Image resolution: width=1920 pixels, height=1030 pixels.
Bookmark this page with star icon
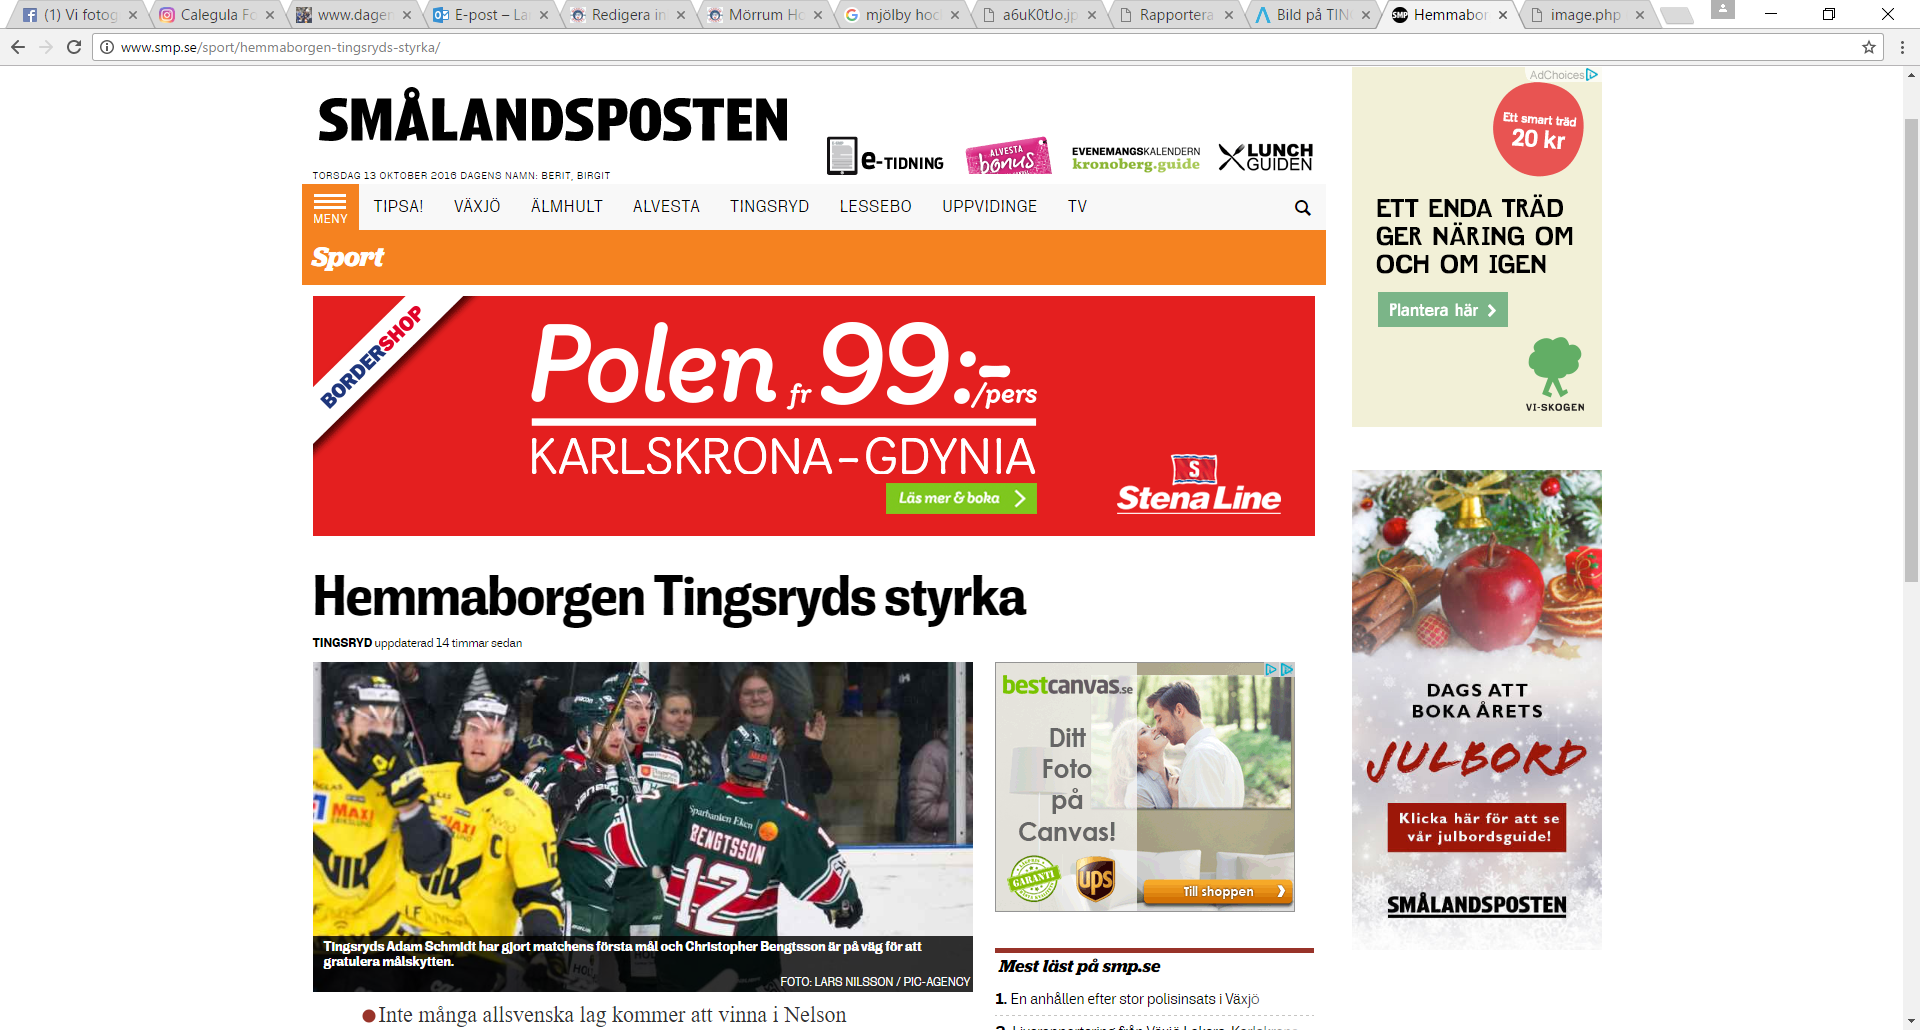point(1868,47)
